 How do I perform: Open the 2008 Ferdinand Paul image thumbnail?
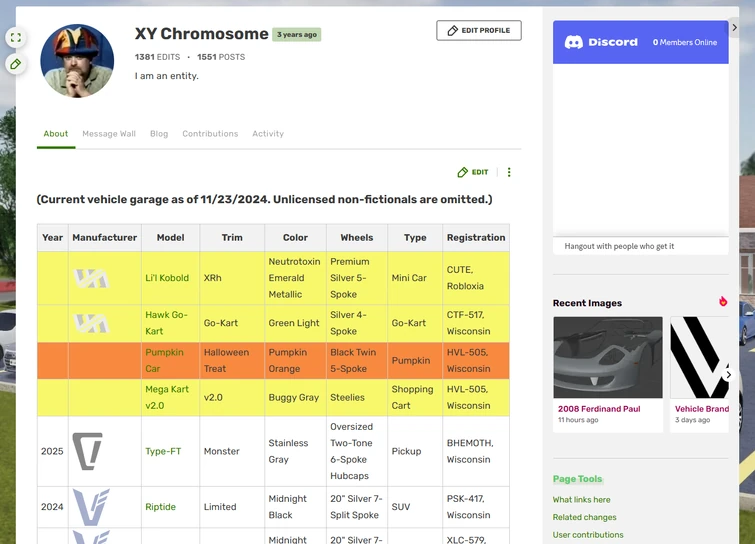607,357
